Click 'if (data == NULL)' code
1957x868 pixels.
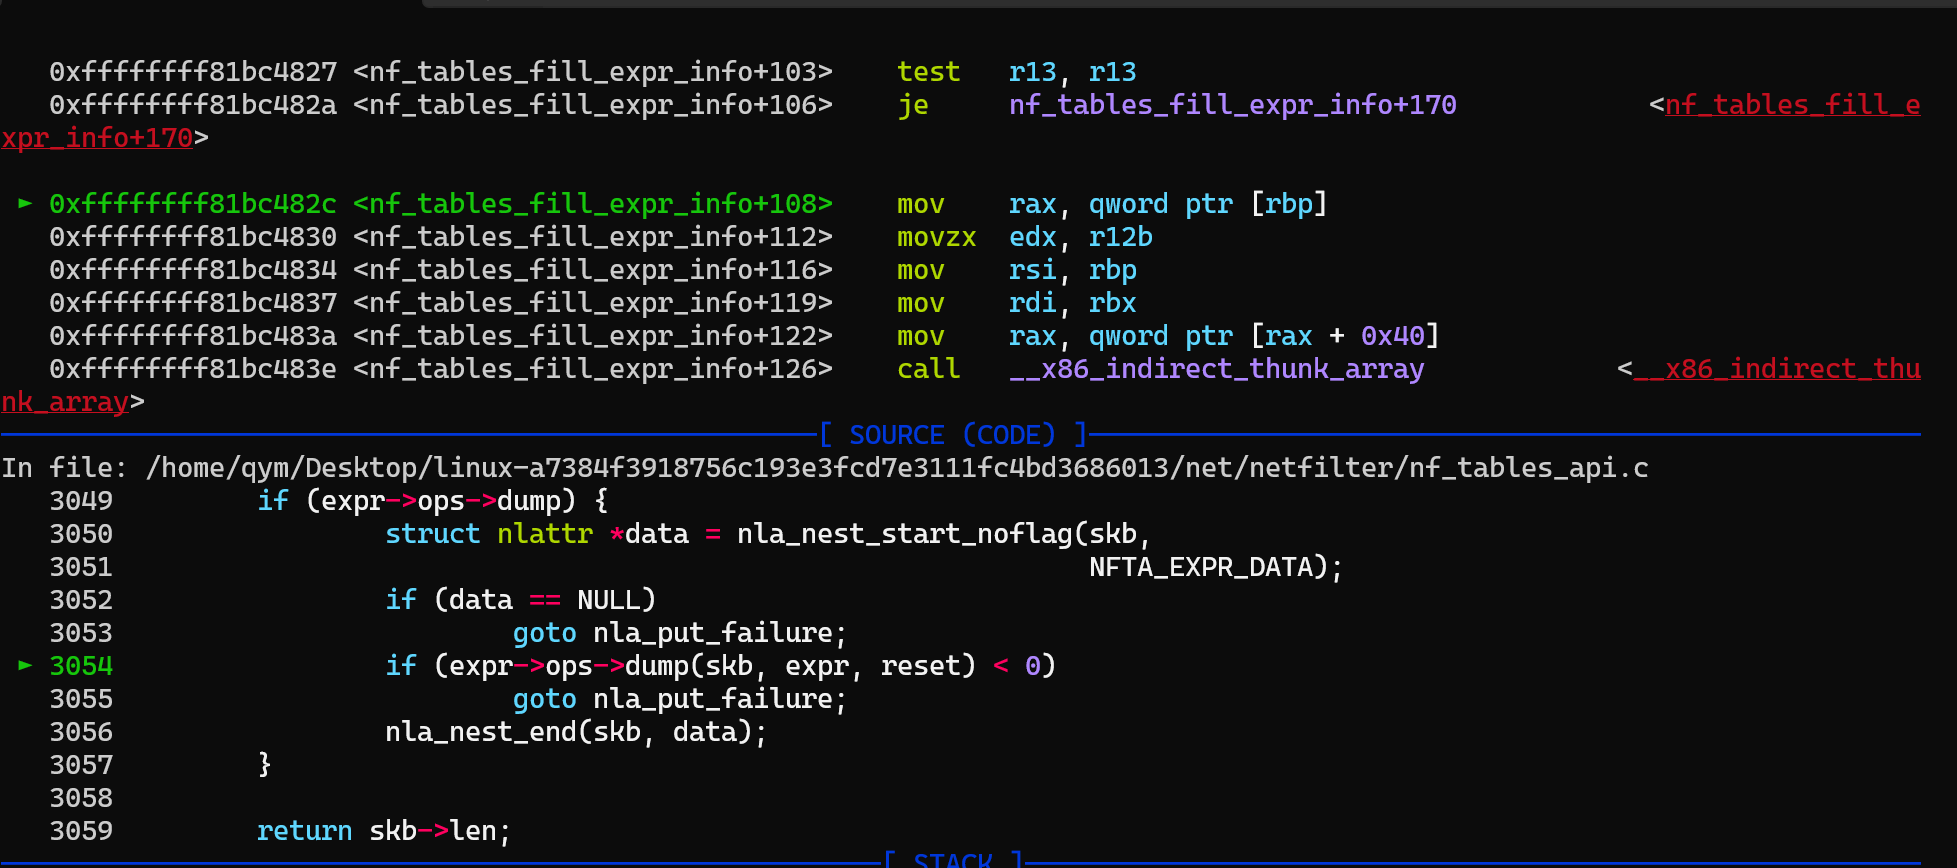(x=521, y=600)
